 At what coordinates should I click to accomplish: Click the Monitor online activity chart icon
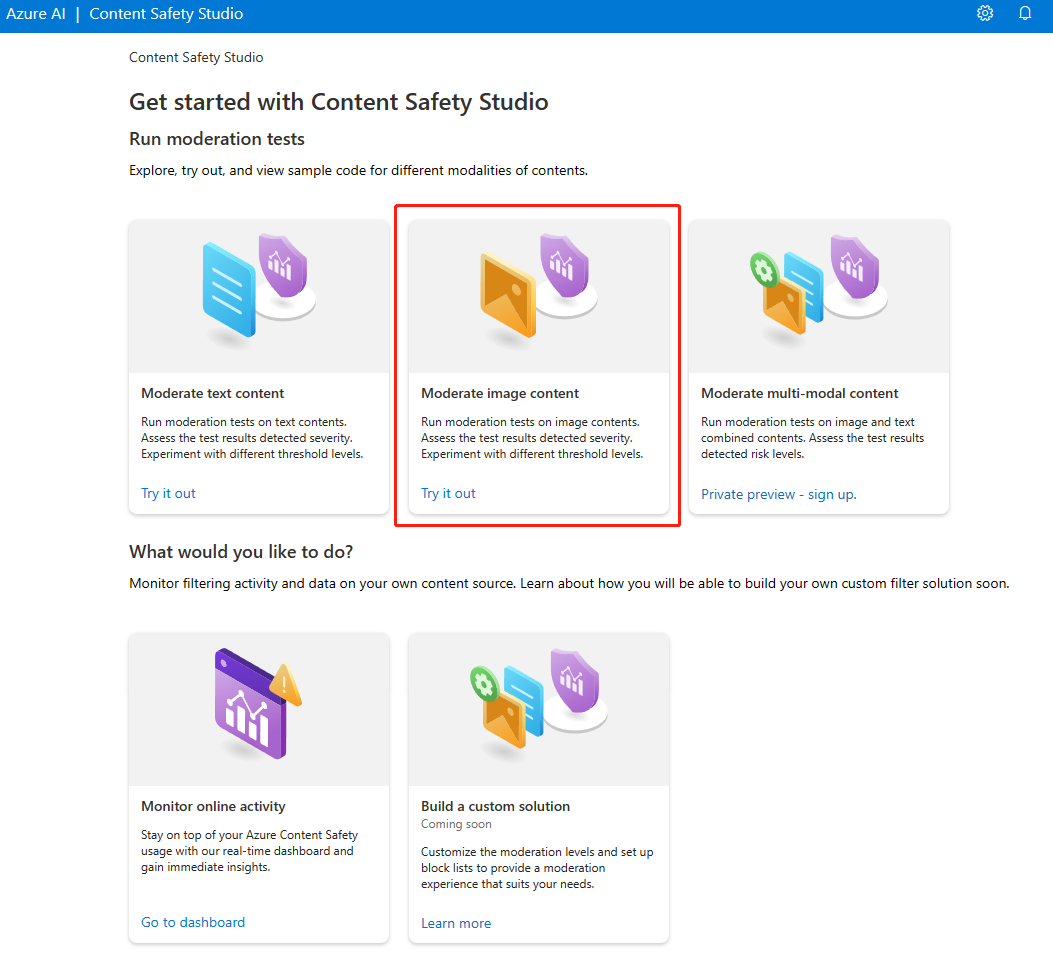pos(251,704)
